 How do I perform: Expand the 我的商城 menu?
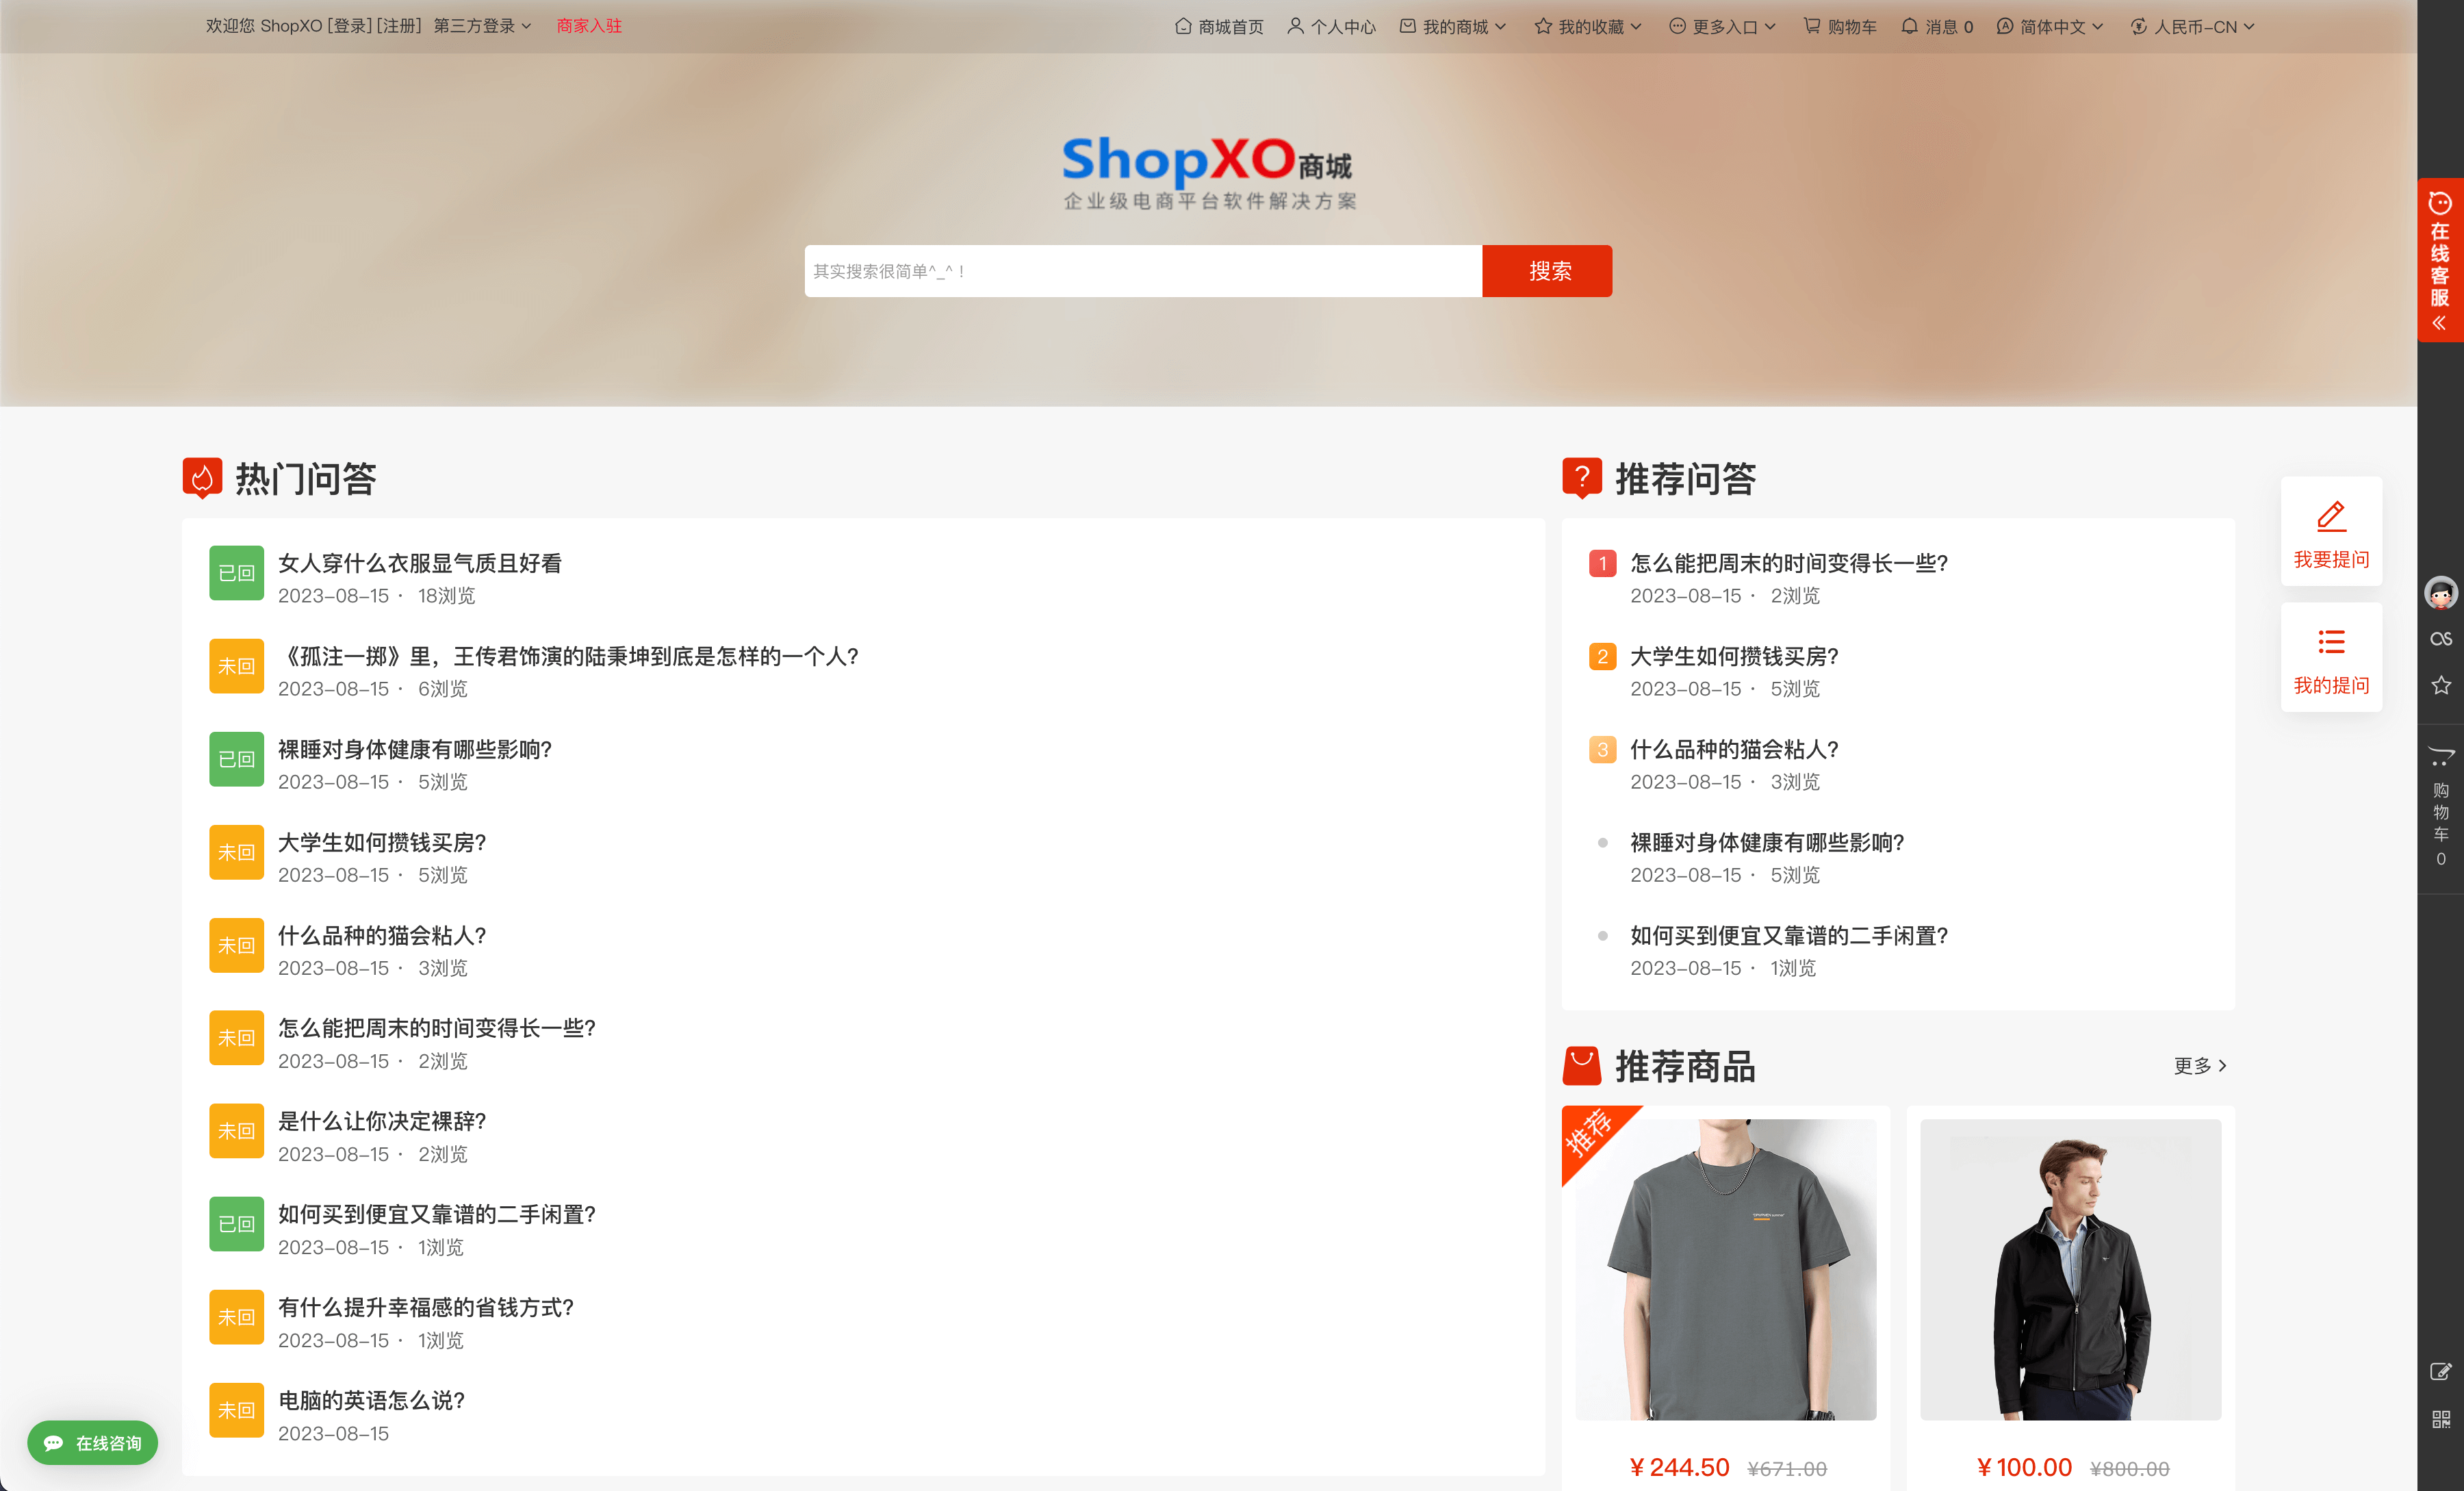(1453, 26)
